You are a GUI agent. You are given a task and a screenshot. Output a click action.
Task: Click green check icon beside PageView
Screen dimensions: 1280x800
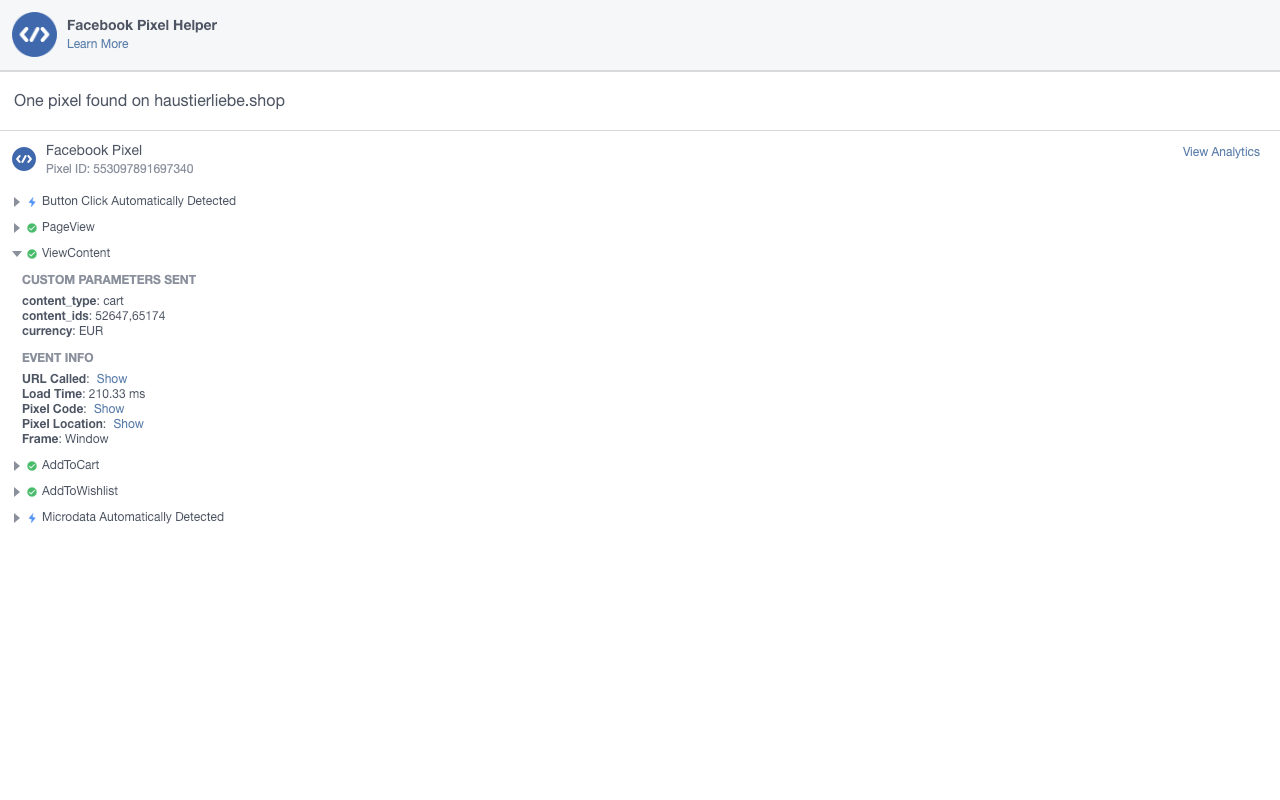pos(32,228)
